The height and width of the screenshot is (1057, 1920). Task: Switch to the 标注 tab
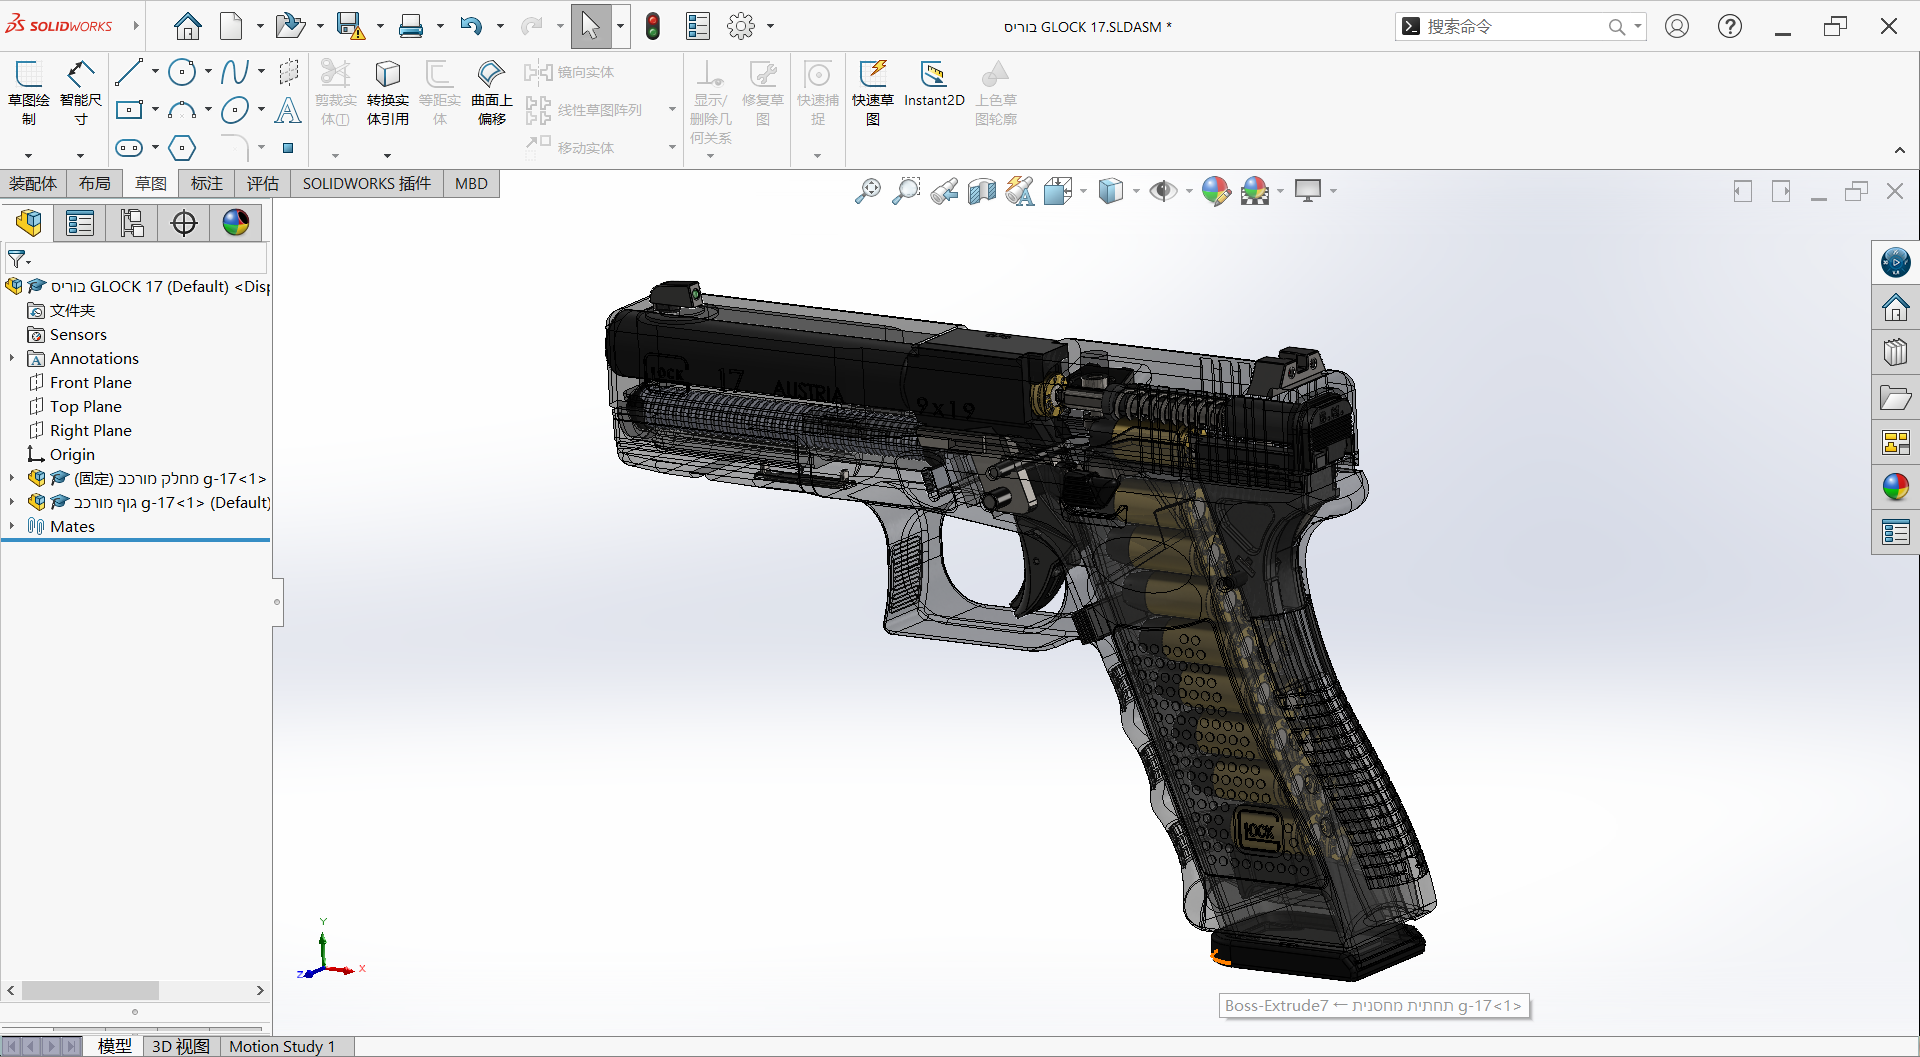pos(207,183)
